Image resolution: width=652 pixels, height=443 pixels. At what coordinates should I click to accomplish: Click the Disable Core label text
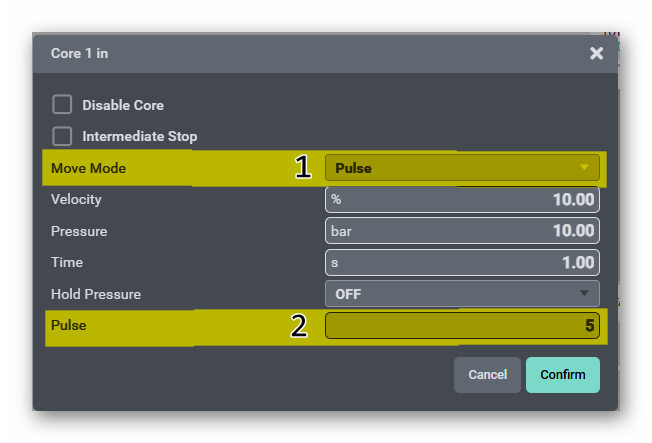pyautogui.click(x=123, y=105)
